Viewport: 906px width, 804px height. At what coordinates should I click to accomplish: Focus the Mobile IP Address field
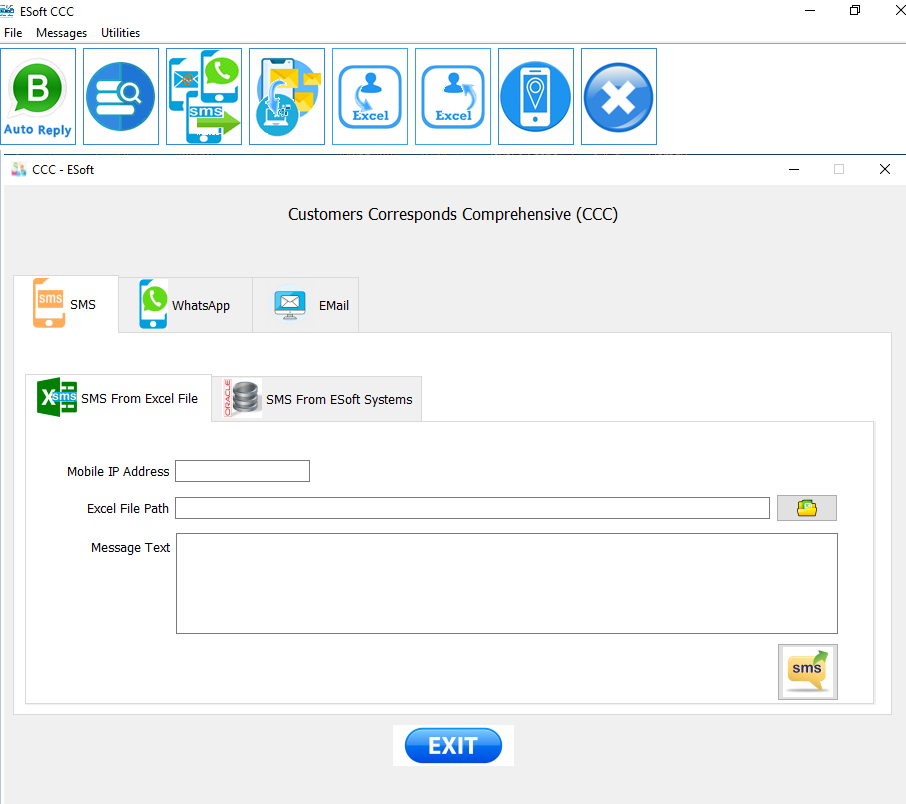[242, 471]
